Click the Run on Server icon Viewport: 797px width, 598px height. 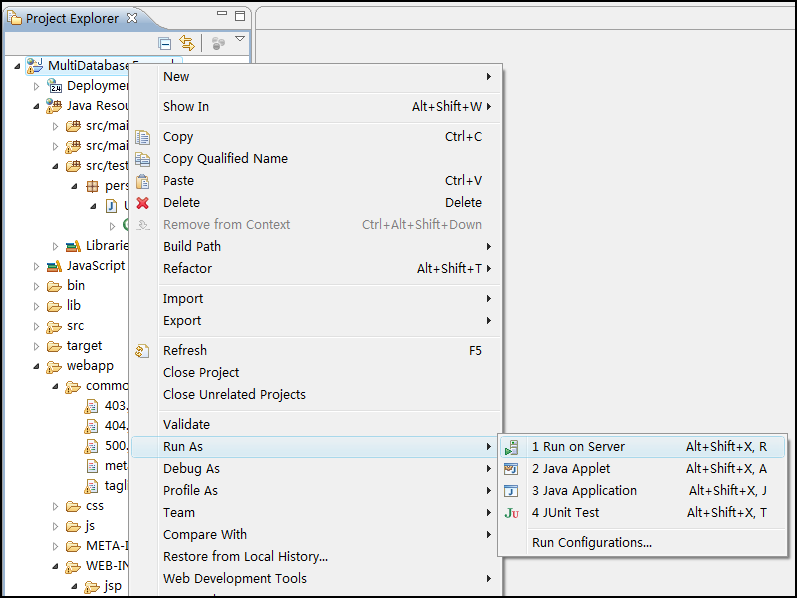click(x=511, y=447)
